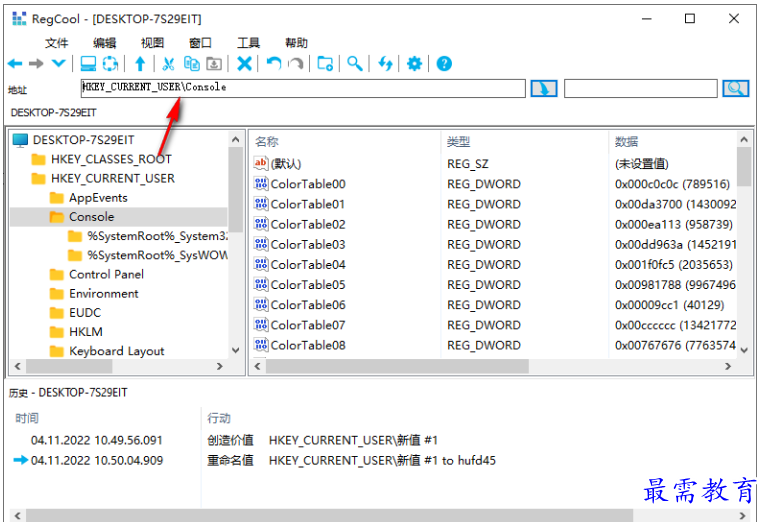Select the Keyboard Layout key
This screenshot has width=765, height=522.
point(117,351)
